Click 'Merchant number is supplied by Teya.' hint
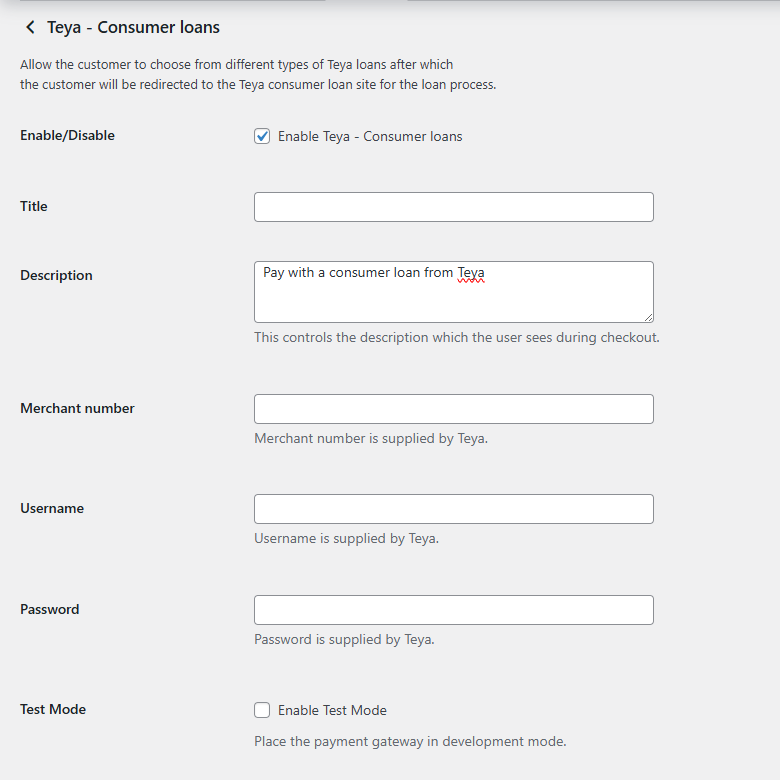 click(371, 438)
